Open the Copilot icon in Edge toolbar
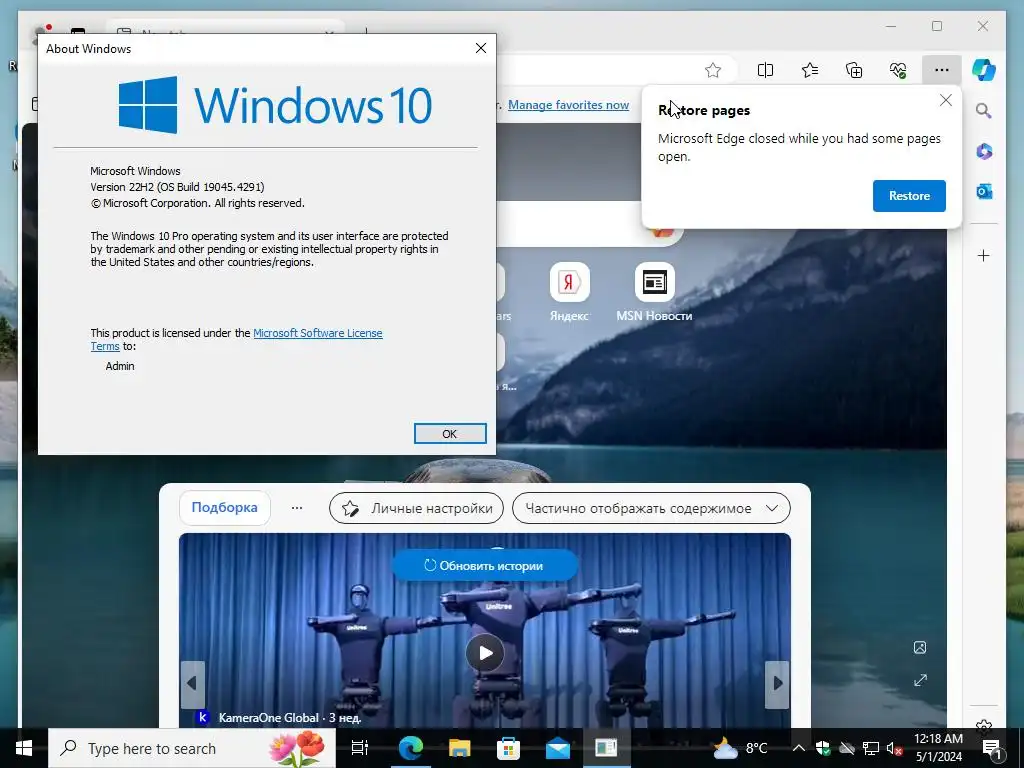This screenshot has height=768, width=1024. pos(984,70)
